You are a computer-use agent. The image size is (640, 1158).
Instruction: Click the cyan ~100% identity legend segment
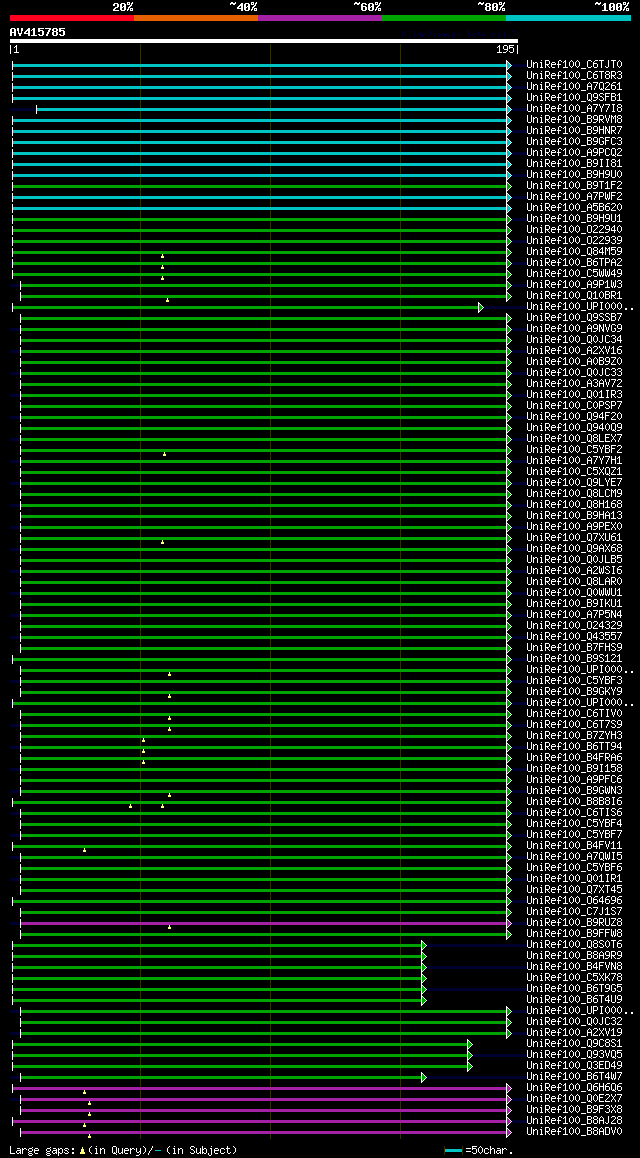568,17
